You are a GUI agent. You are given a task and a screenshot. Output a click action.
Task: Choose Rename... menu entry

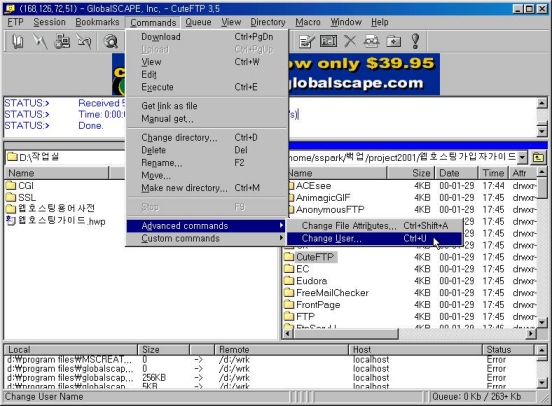point(206,163)
